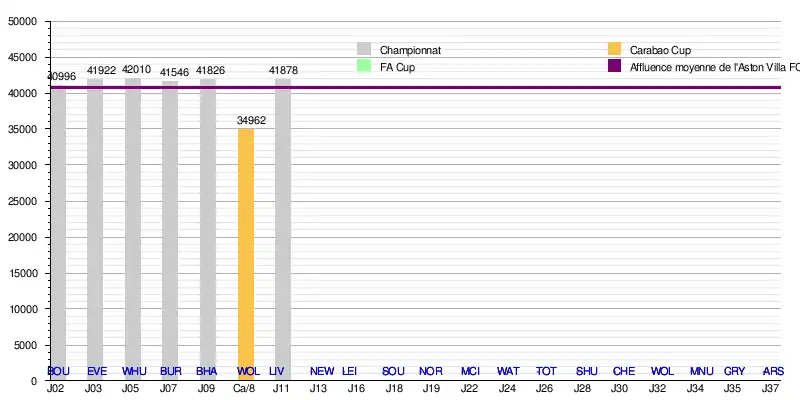Click the NEW team link
800x400 pixels.
click(322, 371)
